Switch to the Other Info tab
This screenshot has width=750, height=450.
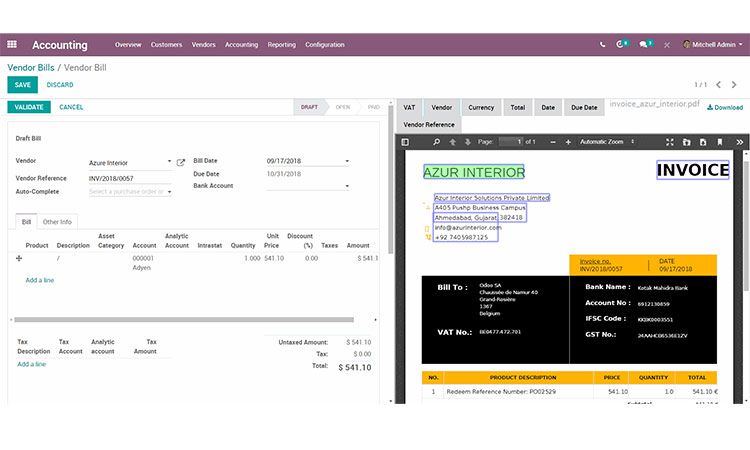coord(57,221)
